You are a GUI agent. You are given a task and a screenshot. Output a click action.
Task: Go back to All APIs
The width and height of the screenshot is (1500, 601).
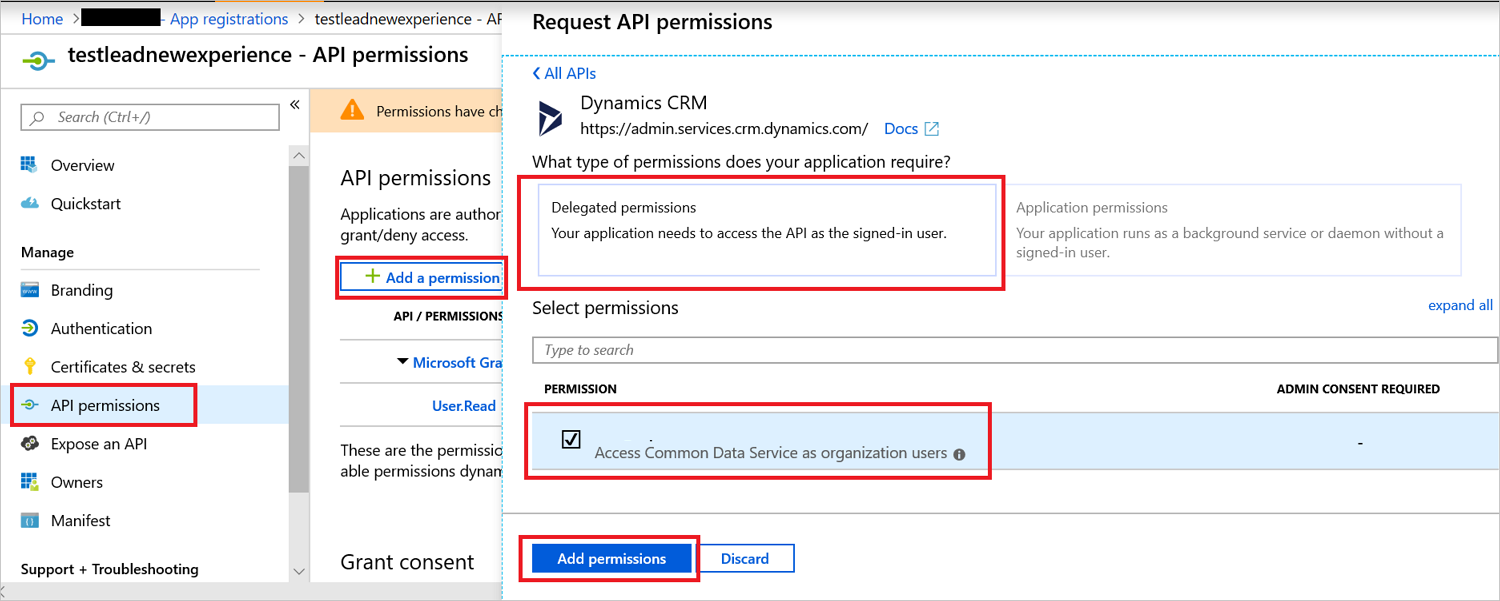(x=564, y=73)
